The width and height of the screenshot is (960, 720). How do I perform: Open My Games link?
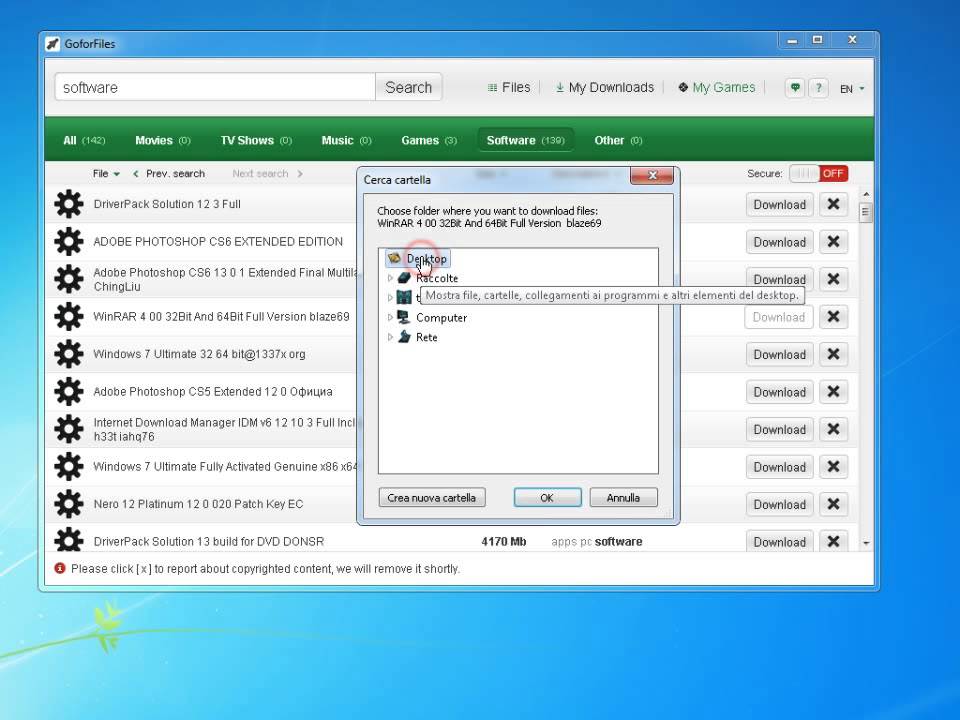pyautogui.click(x=716, y=88)
